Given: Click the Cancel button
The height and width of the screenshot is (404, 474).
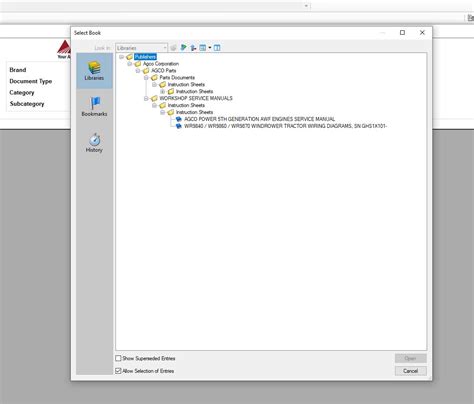Looking at the screenshot, I should point(410,371).
